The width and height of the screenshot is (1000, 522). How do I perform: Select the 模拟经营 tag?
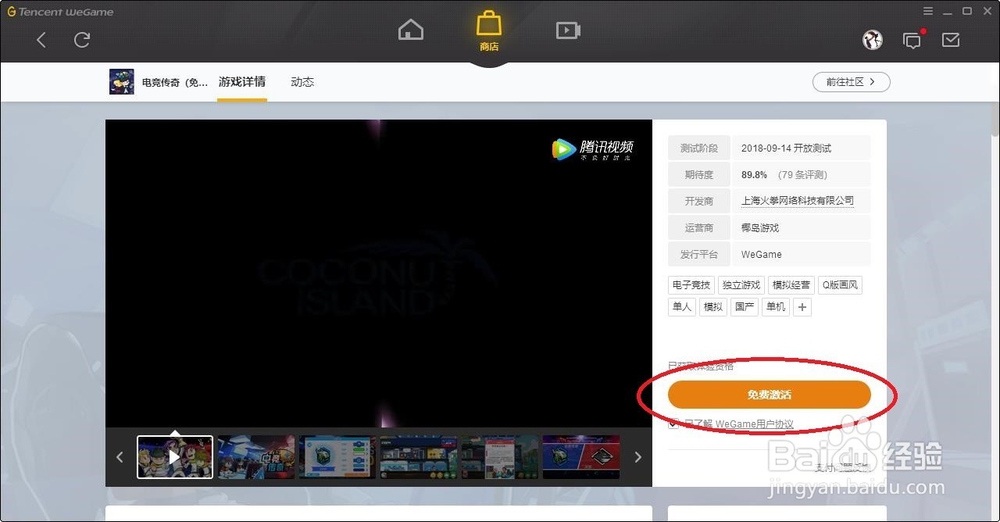791,285
